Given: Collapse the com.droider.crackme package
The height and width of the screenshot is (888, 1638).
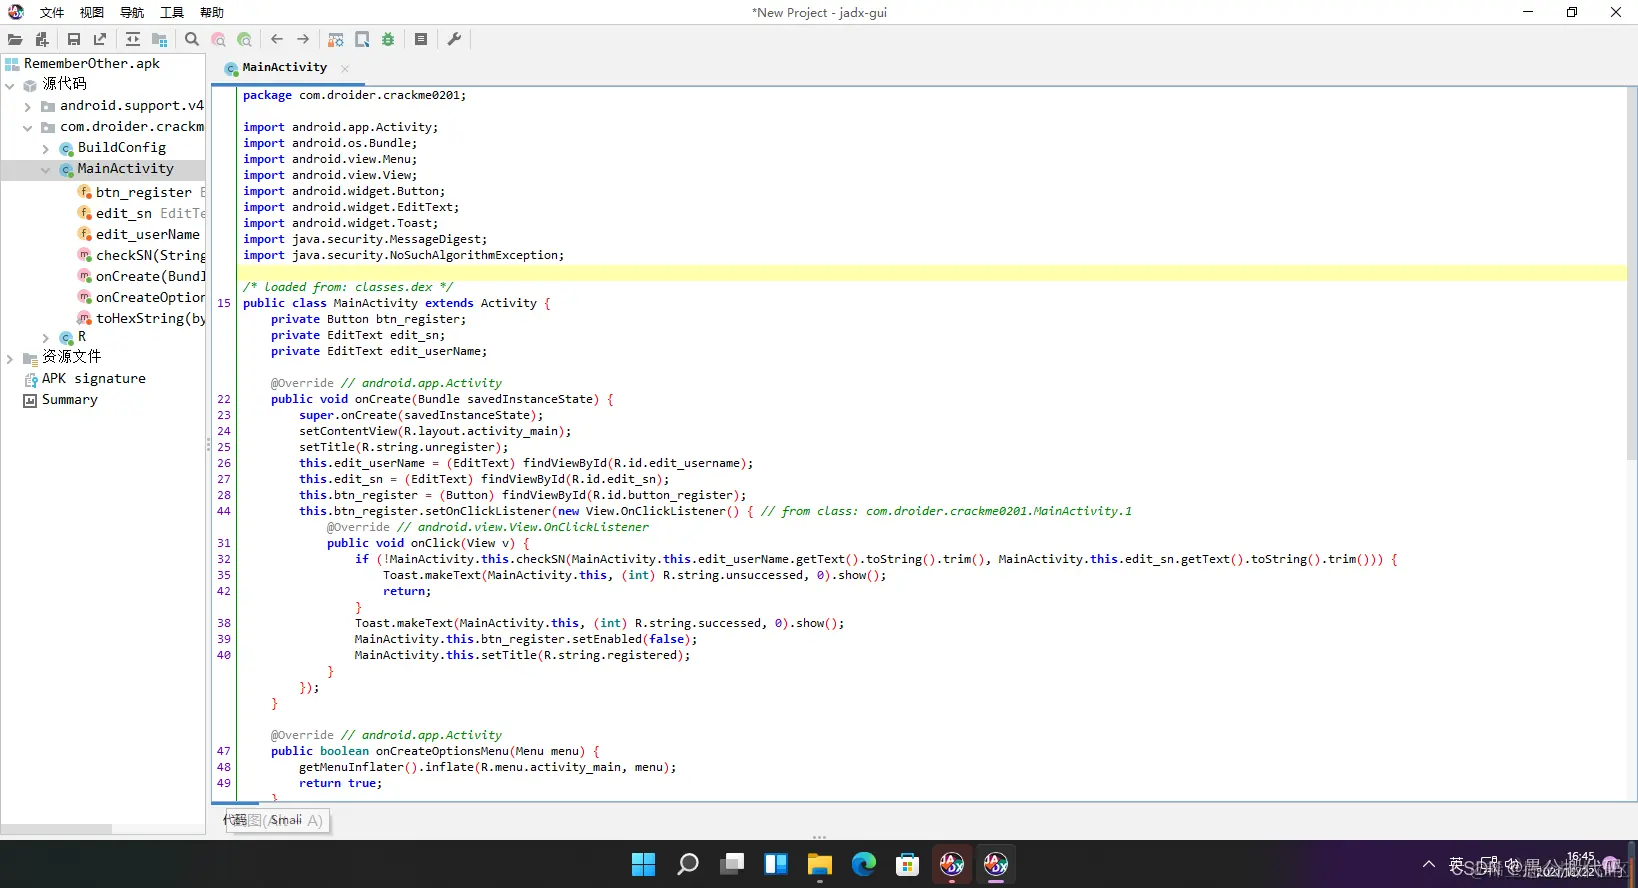Looking at the screenshot, I should click(x=28, y=127).
